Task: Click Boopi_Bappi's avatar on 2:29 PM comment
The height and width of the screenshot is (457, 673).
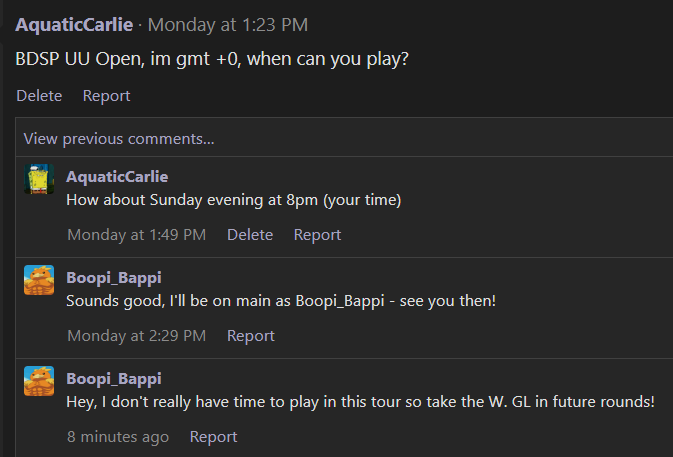Action: click(x=39, y=280)
